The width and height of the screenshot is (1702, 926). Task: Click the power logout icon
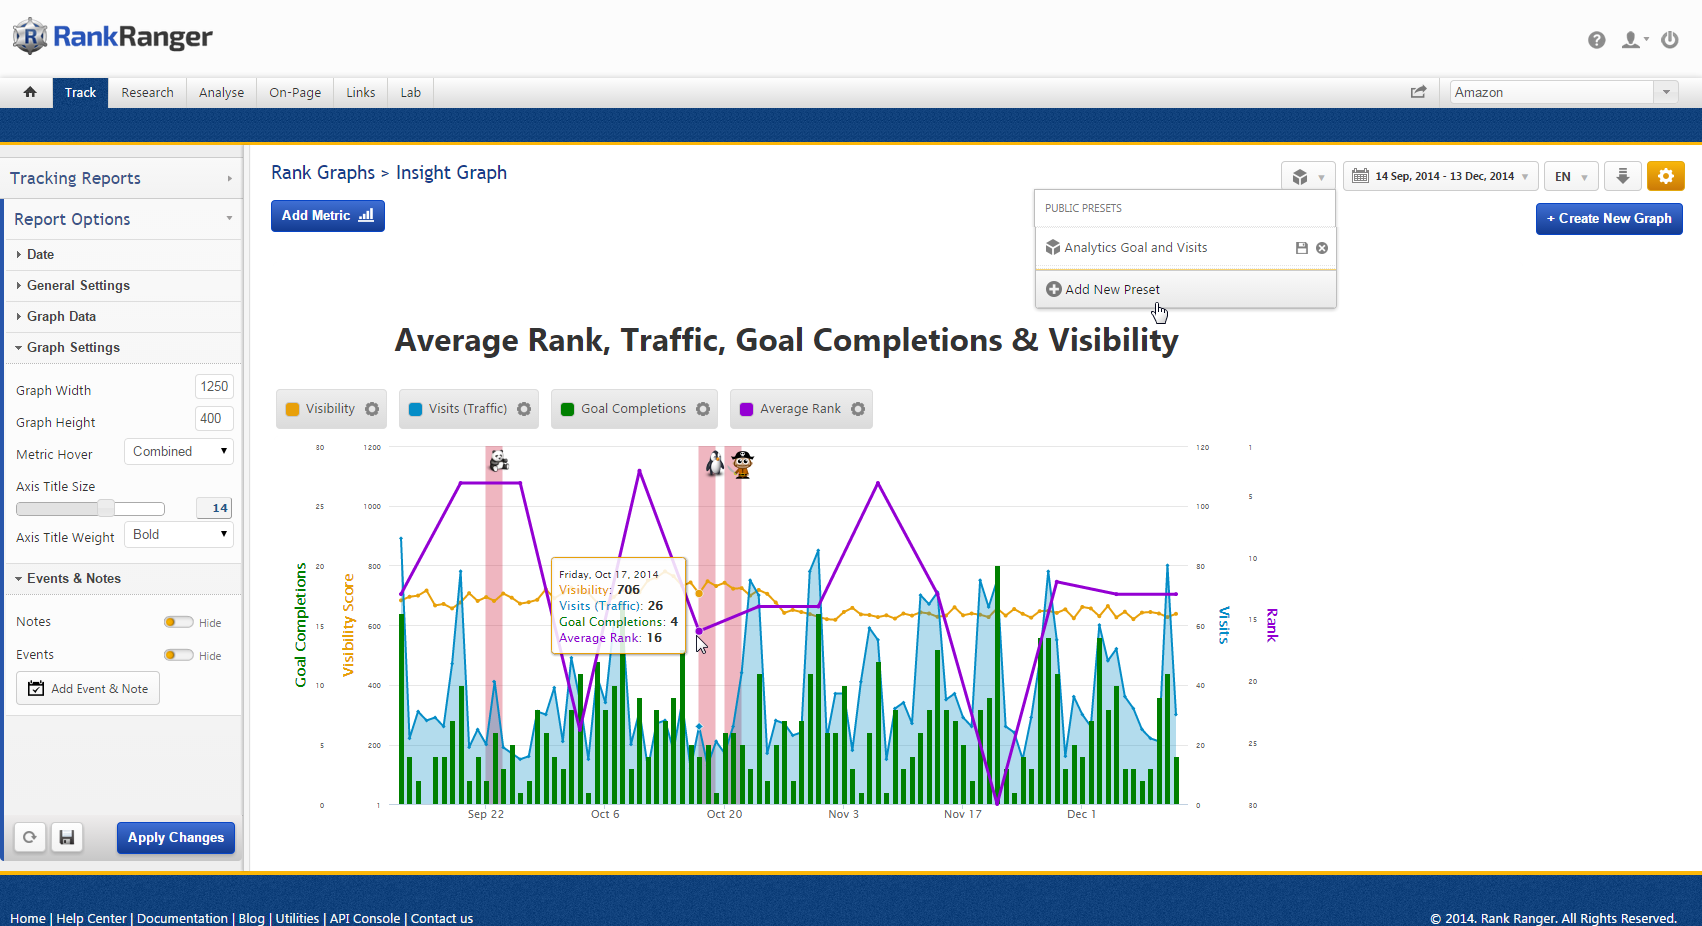point(1670,40)
